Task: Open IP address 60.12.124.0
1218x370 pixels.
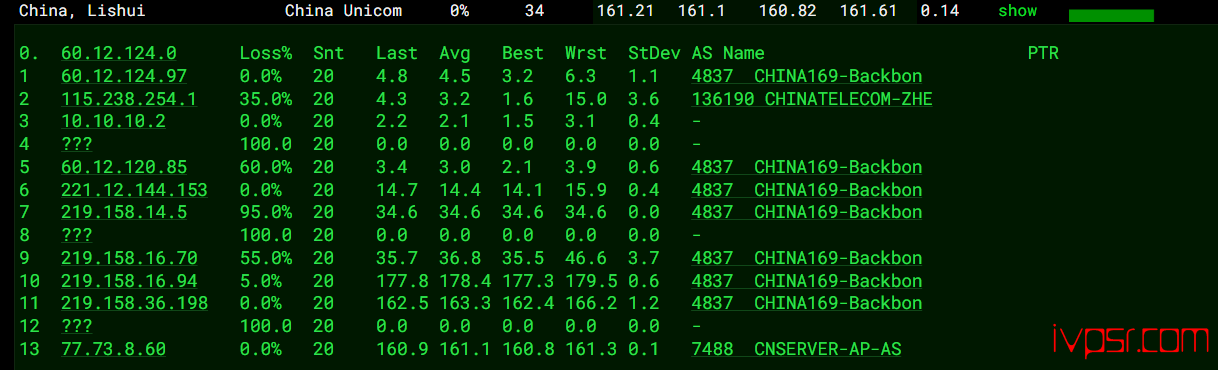Action: click(119, 53)
